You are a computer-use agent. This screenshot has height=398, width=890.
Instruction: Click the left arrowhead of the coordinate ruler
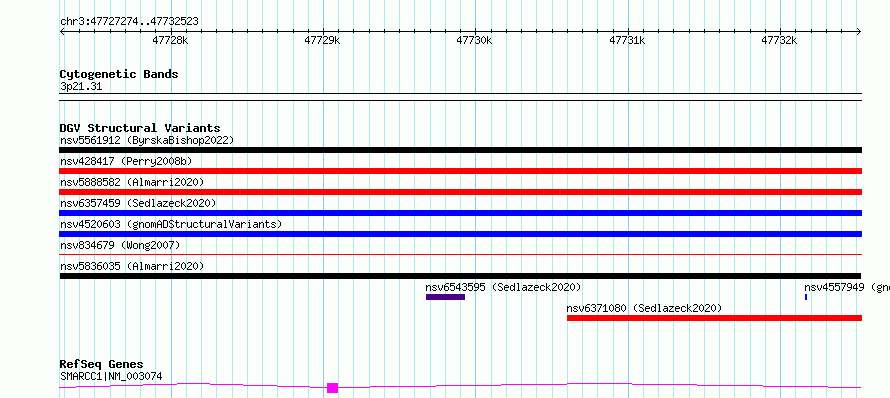coord(62,32)
